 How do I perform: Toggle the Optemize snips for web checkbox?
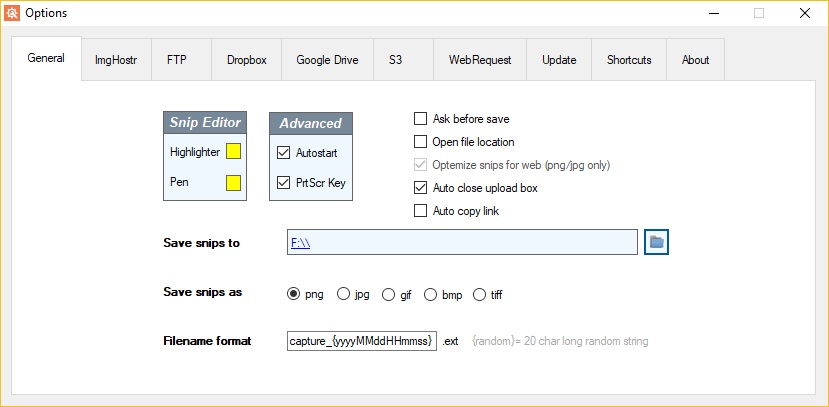coord(420,165)
